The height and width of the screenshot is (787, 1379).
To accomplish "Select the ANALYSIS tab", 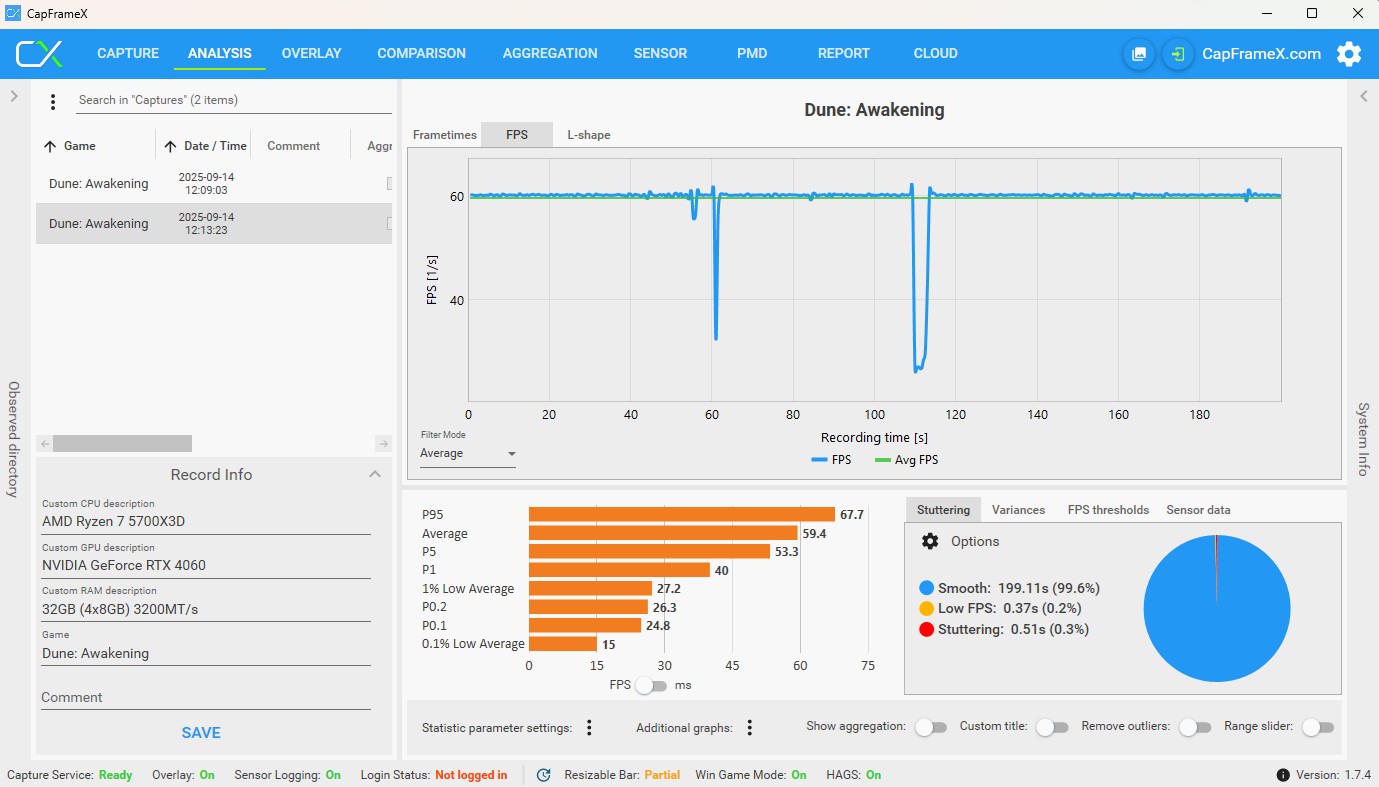I will tap(220, 54).
